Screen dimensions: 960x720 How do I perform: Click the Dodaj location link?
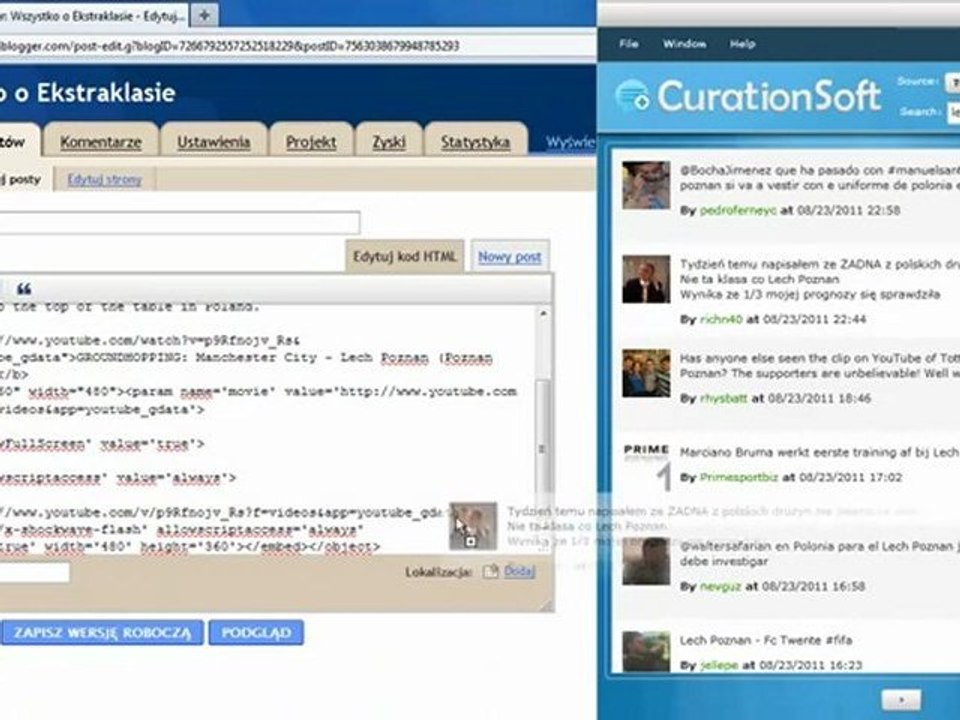(519, 571)
